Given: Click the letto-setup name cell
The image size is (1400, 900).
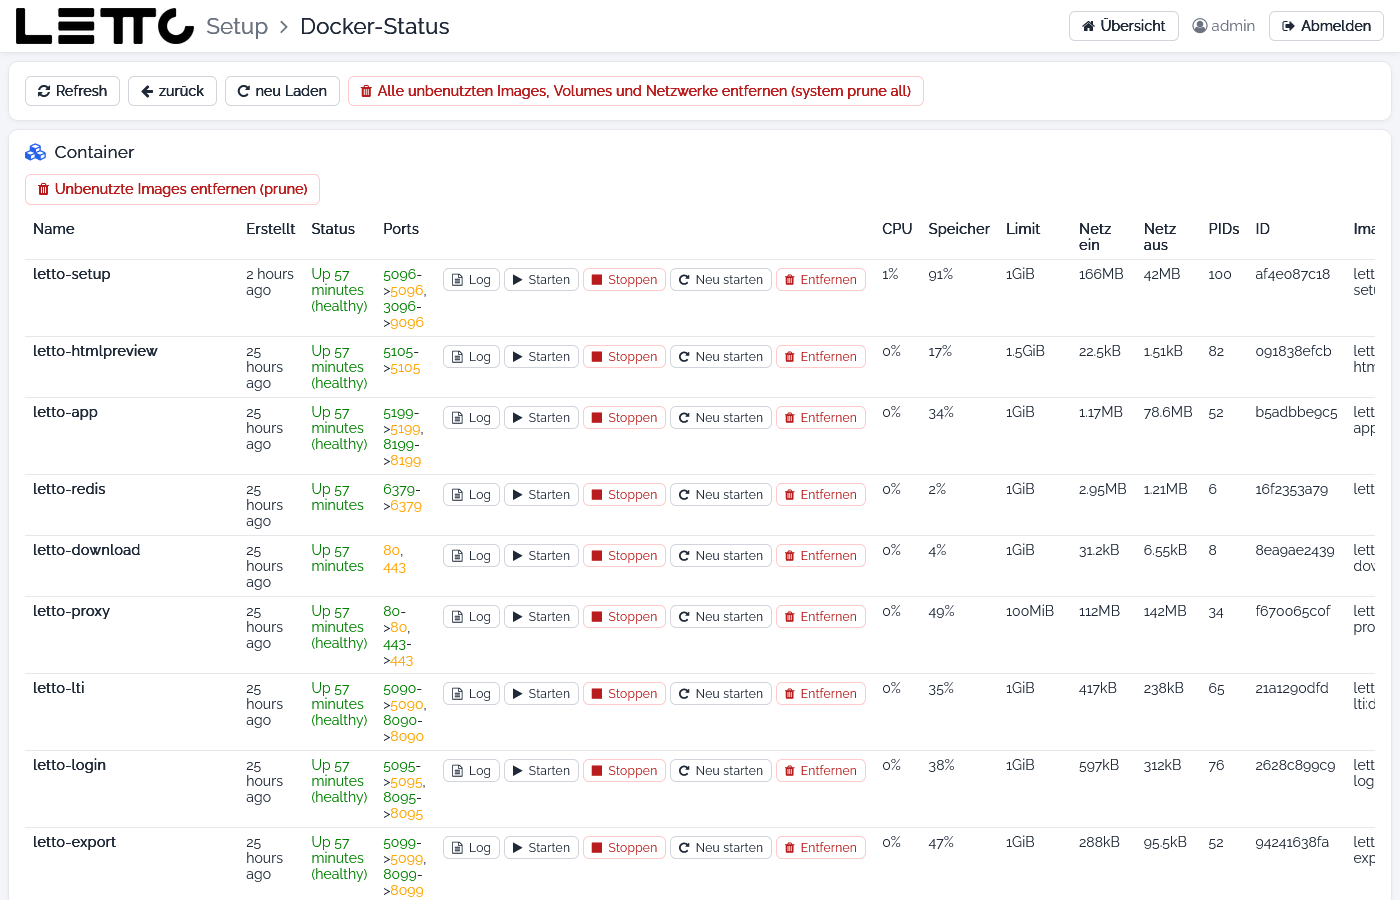Looking at the screenshot, I should coord(72,274).
